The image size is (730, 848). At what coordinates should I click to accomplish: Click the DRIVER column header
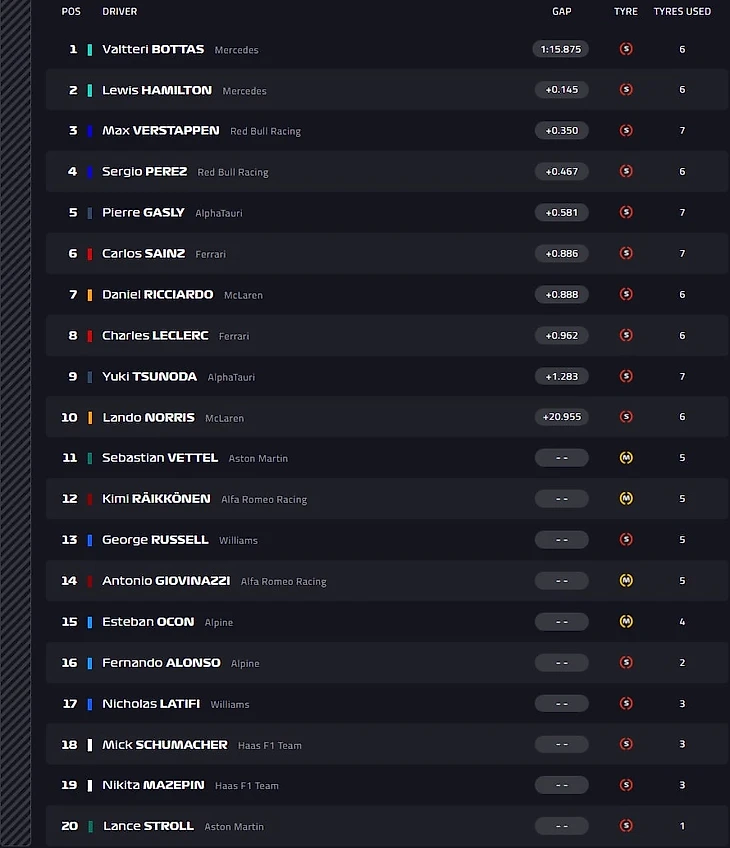click(x=120, y=12)
